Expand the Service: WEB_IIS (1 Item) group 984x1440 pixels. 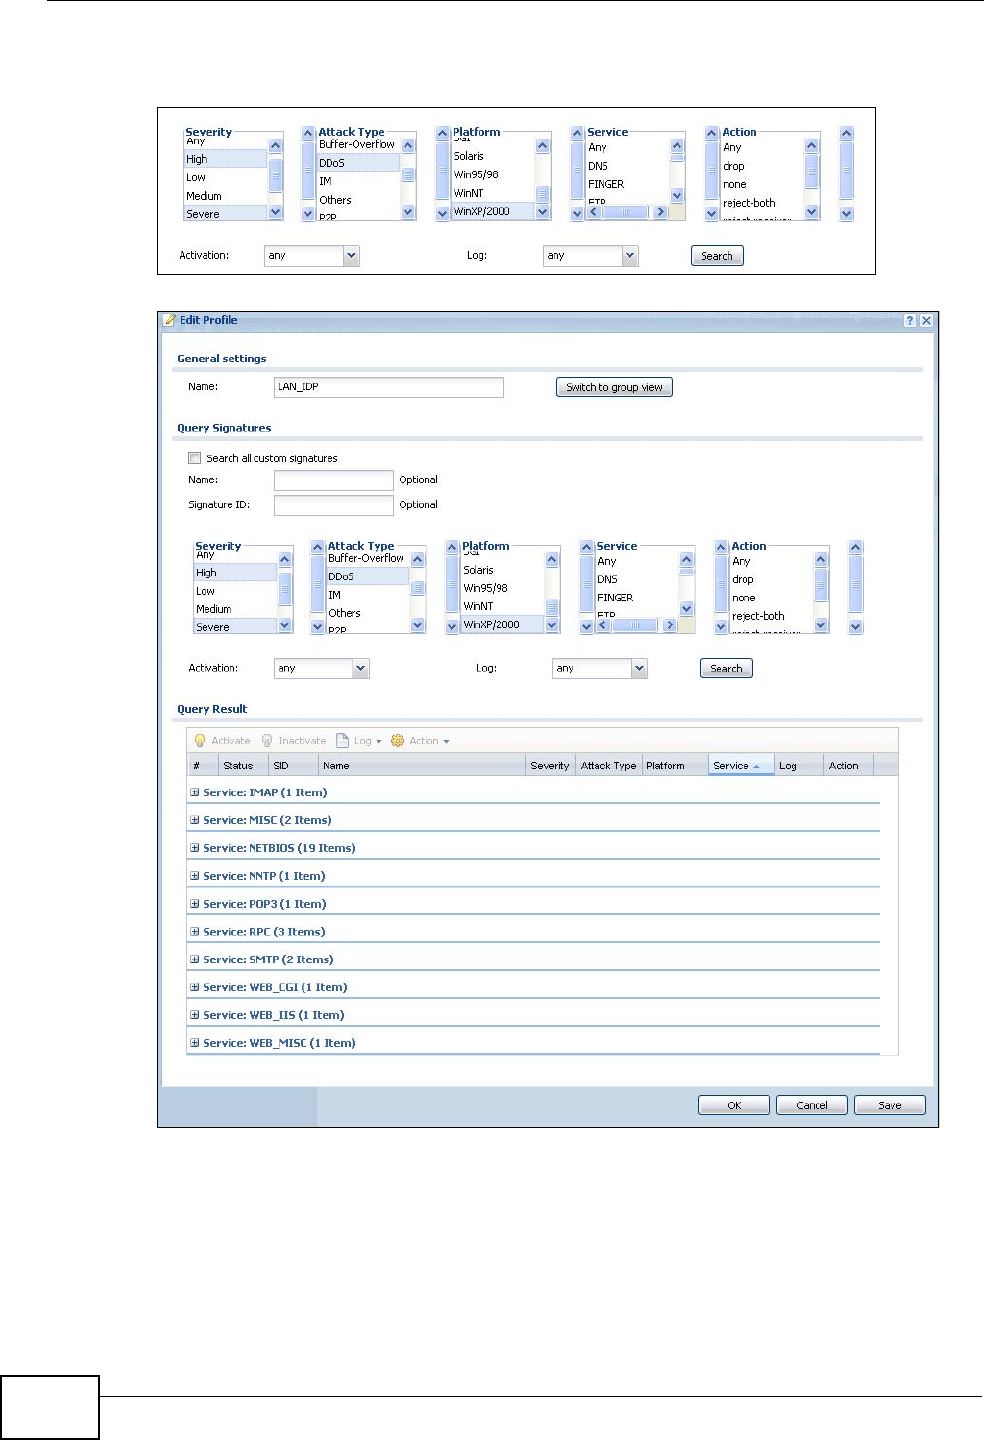(195, 1015)
